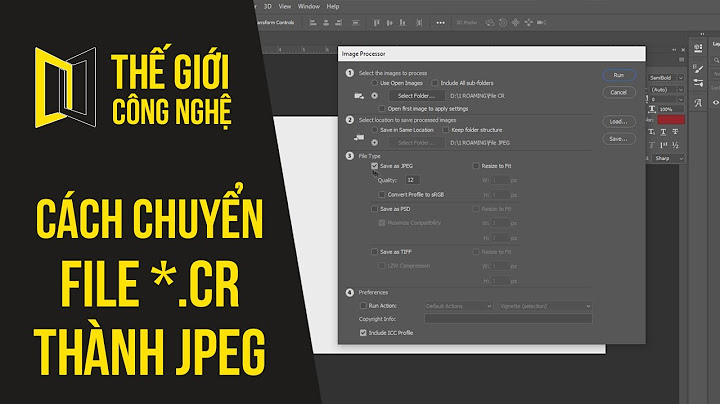Open the adjustment sliders panel icon
The image size is (720, 404).
[x=698, y=83]
